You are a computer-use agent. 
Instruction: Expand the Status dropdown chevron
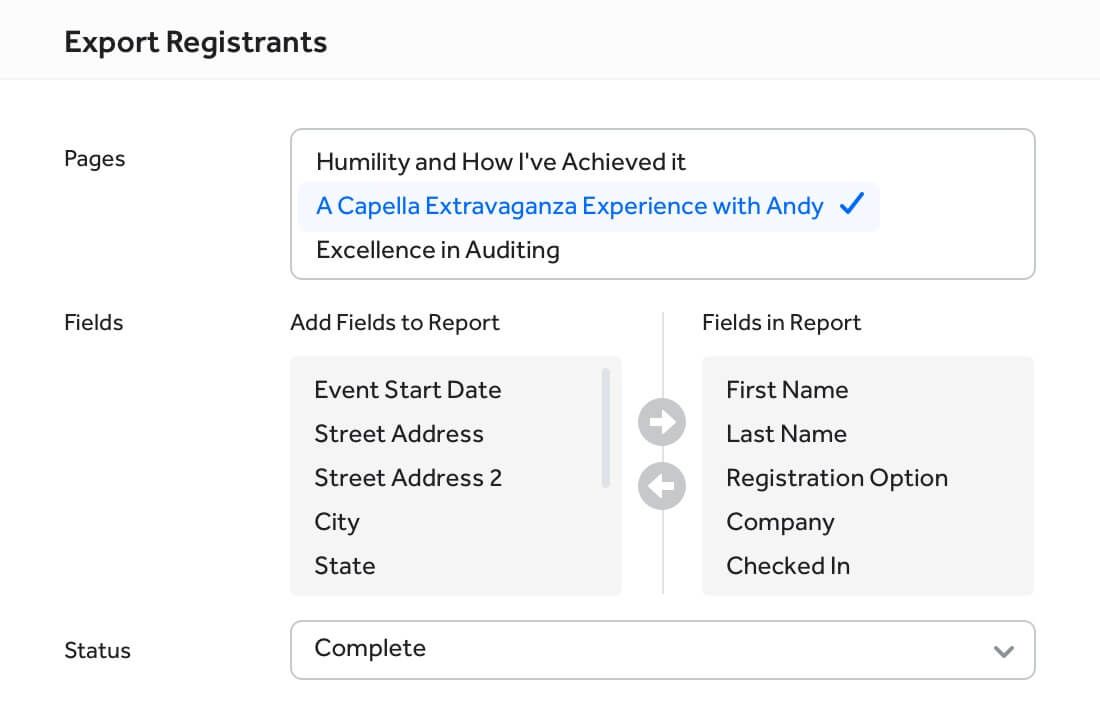coord(1003,651)
